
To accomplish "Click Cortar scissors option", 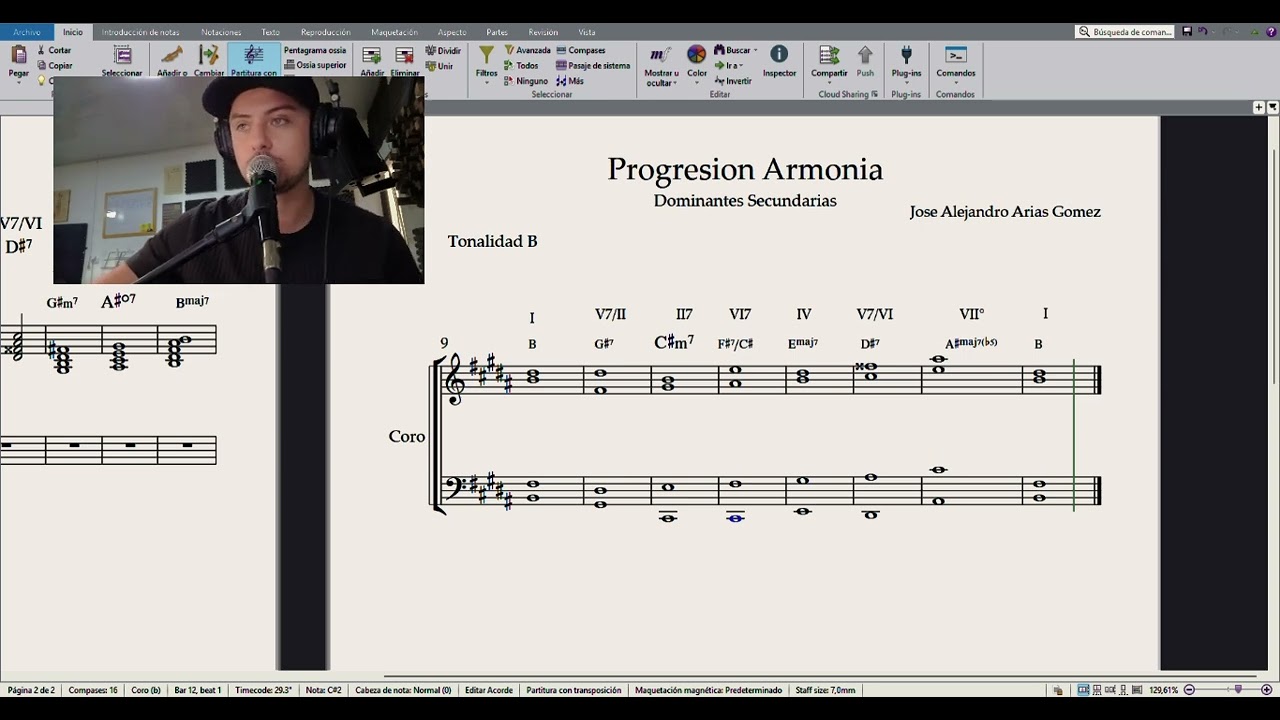I will [55, 50].
